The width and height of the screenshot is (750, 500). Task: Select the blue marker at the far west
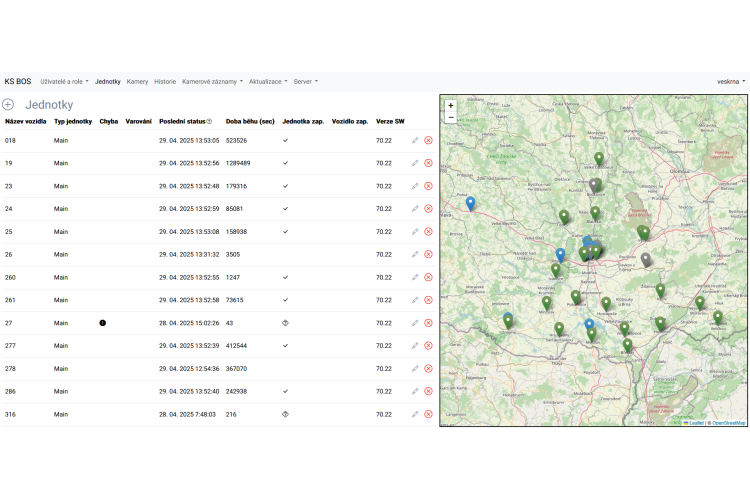coord(471,203)
